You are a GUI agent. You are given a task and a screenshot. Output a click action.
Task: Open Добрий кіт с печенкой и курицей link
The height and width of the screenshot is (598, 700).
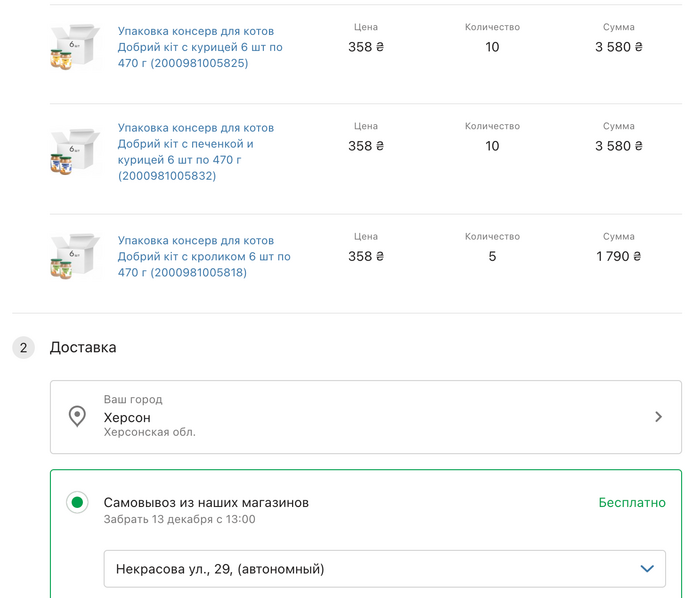click(x=196, y=152)
